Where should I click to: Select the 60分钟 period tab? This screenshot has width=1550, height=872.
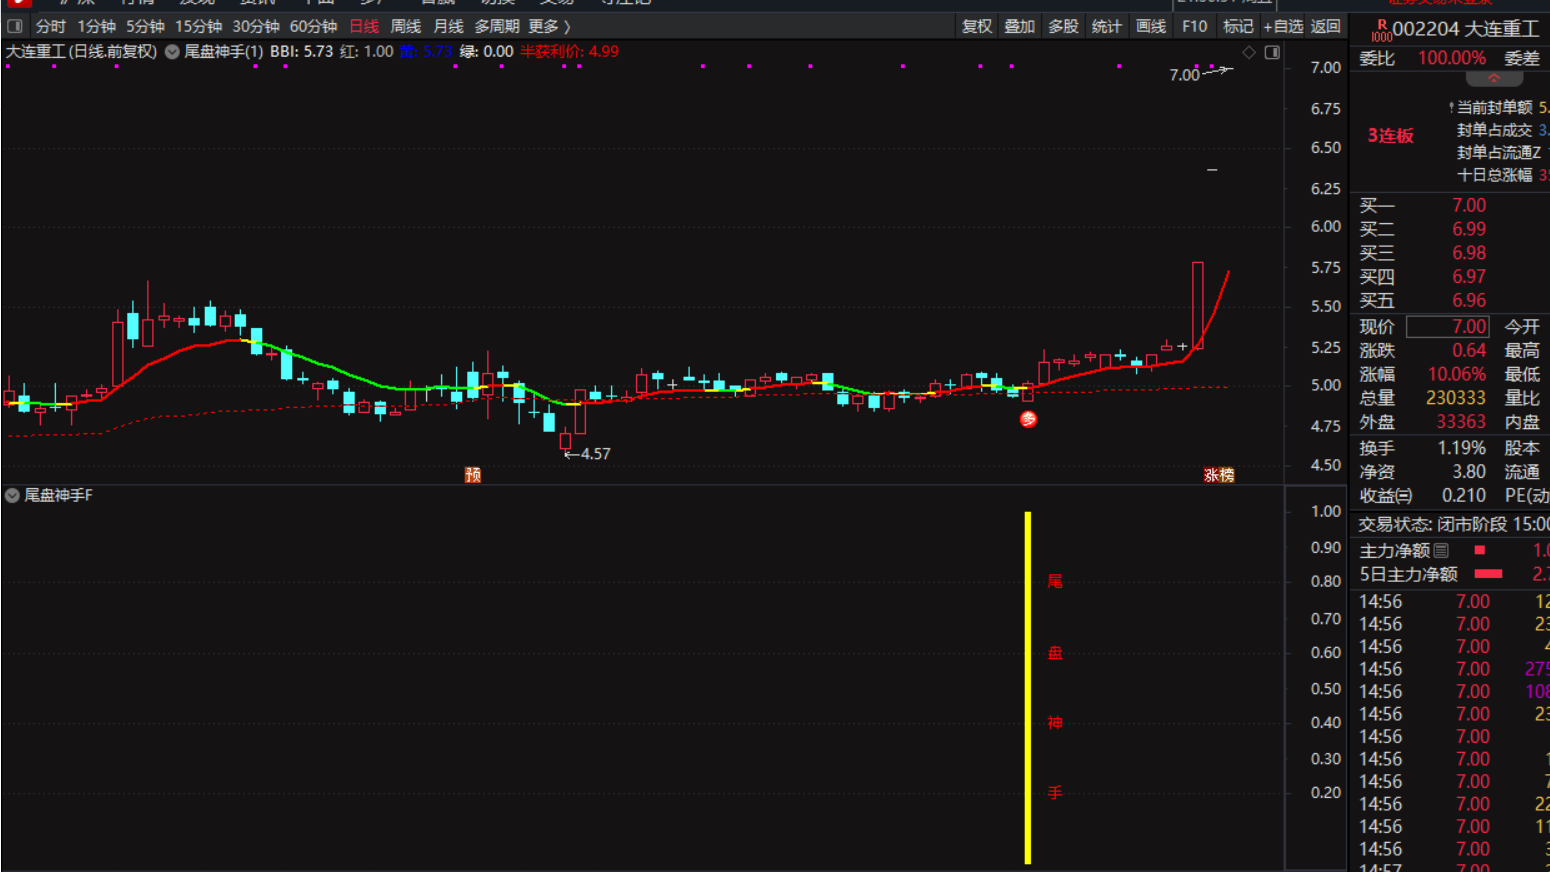[x=313, y=26]
